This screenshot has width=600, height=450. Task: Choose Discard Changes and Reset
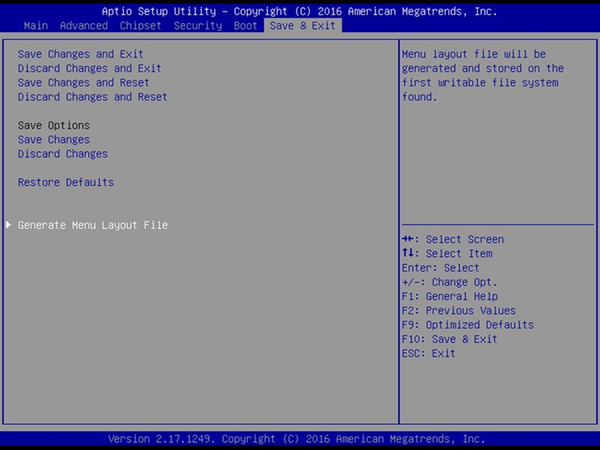[x=92, y=97]
